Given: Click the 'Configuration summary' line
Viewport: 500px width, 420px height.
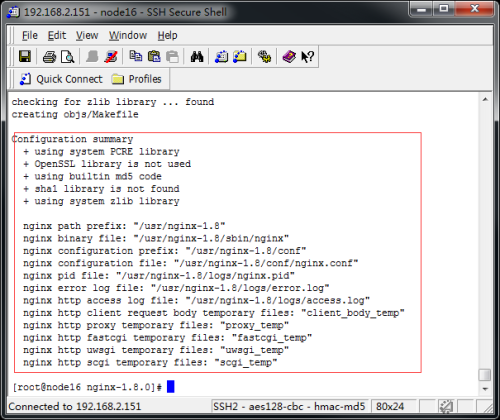Looking at the screenshot, I should point(72,139).
